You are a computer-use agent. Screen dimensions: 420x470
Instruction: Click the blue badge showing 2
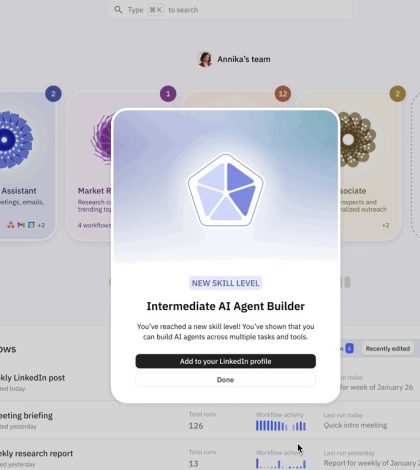click(53, 94)
